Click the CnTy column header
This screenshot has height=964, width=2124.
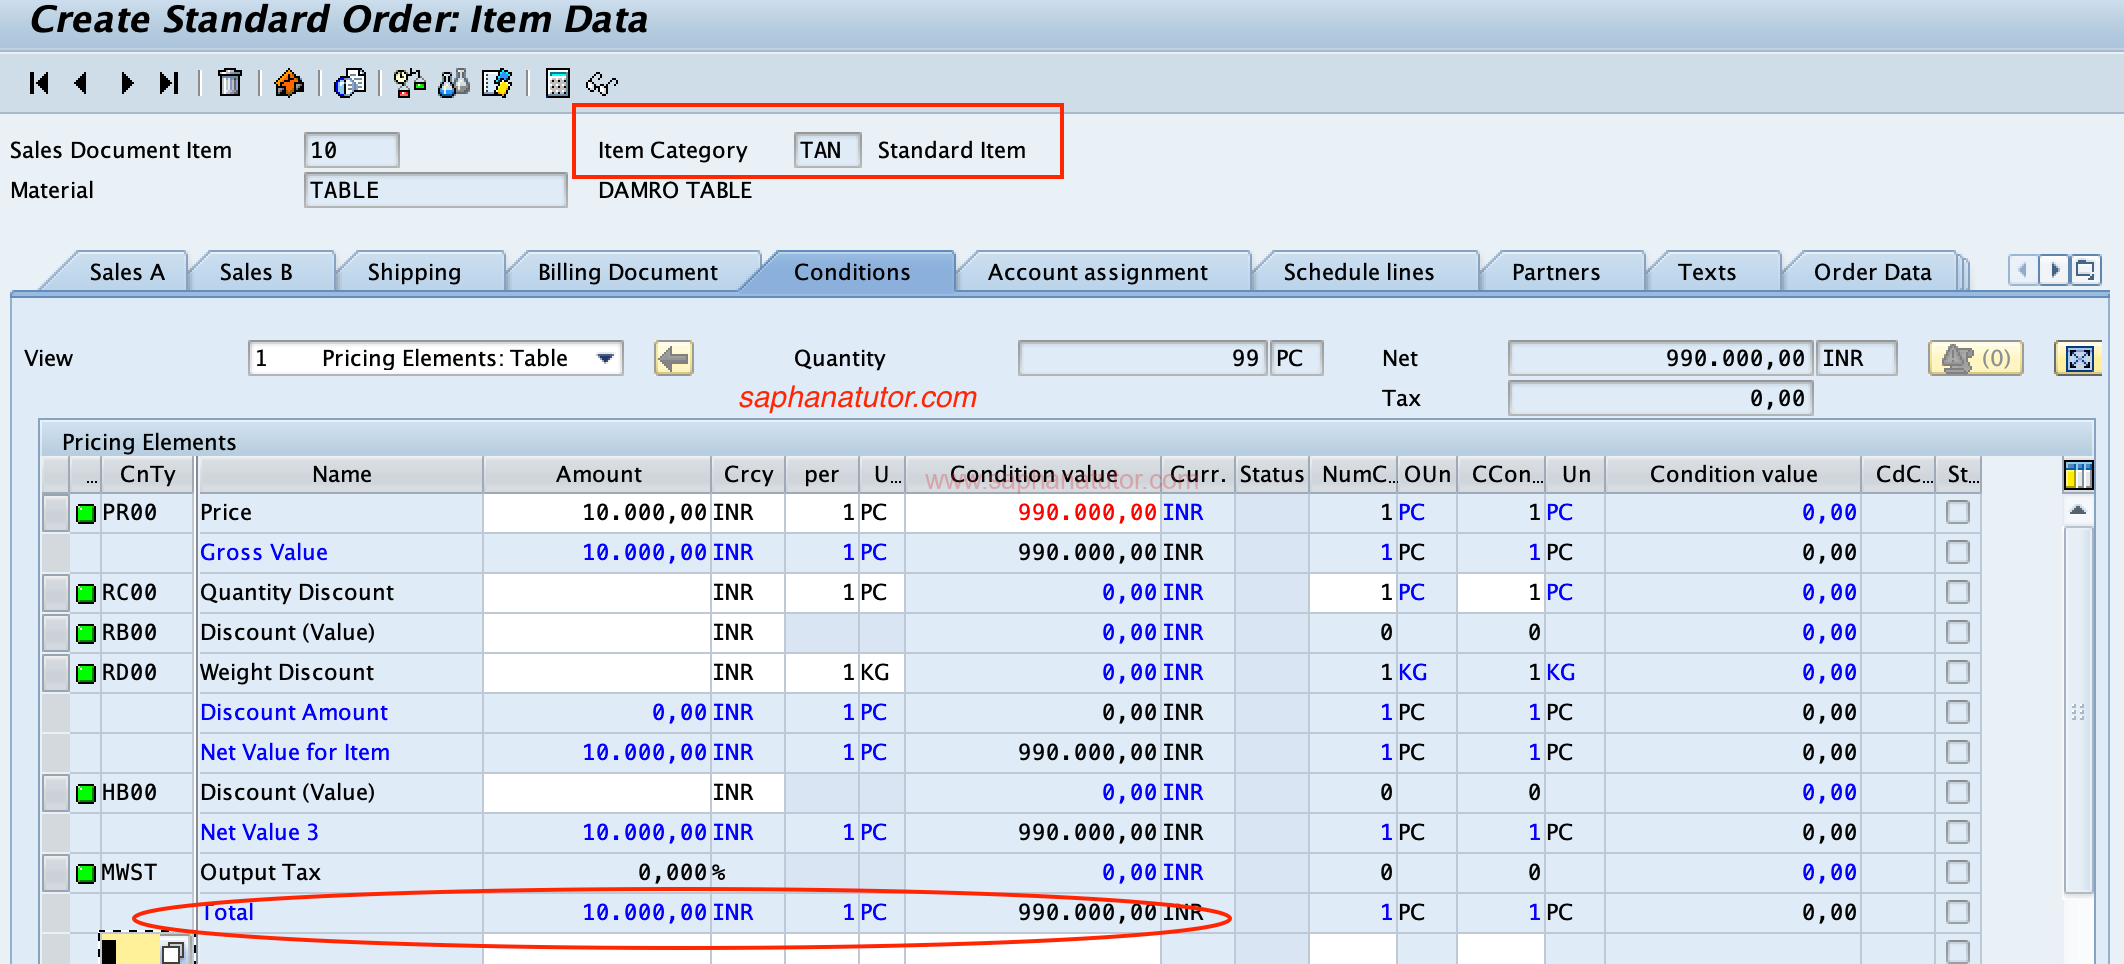pyautogui.click(x=148, y=474)
